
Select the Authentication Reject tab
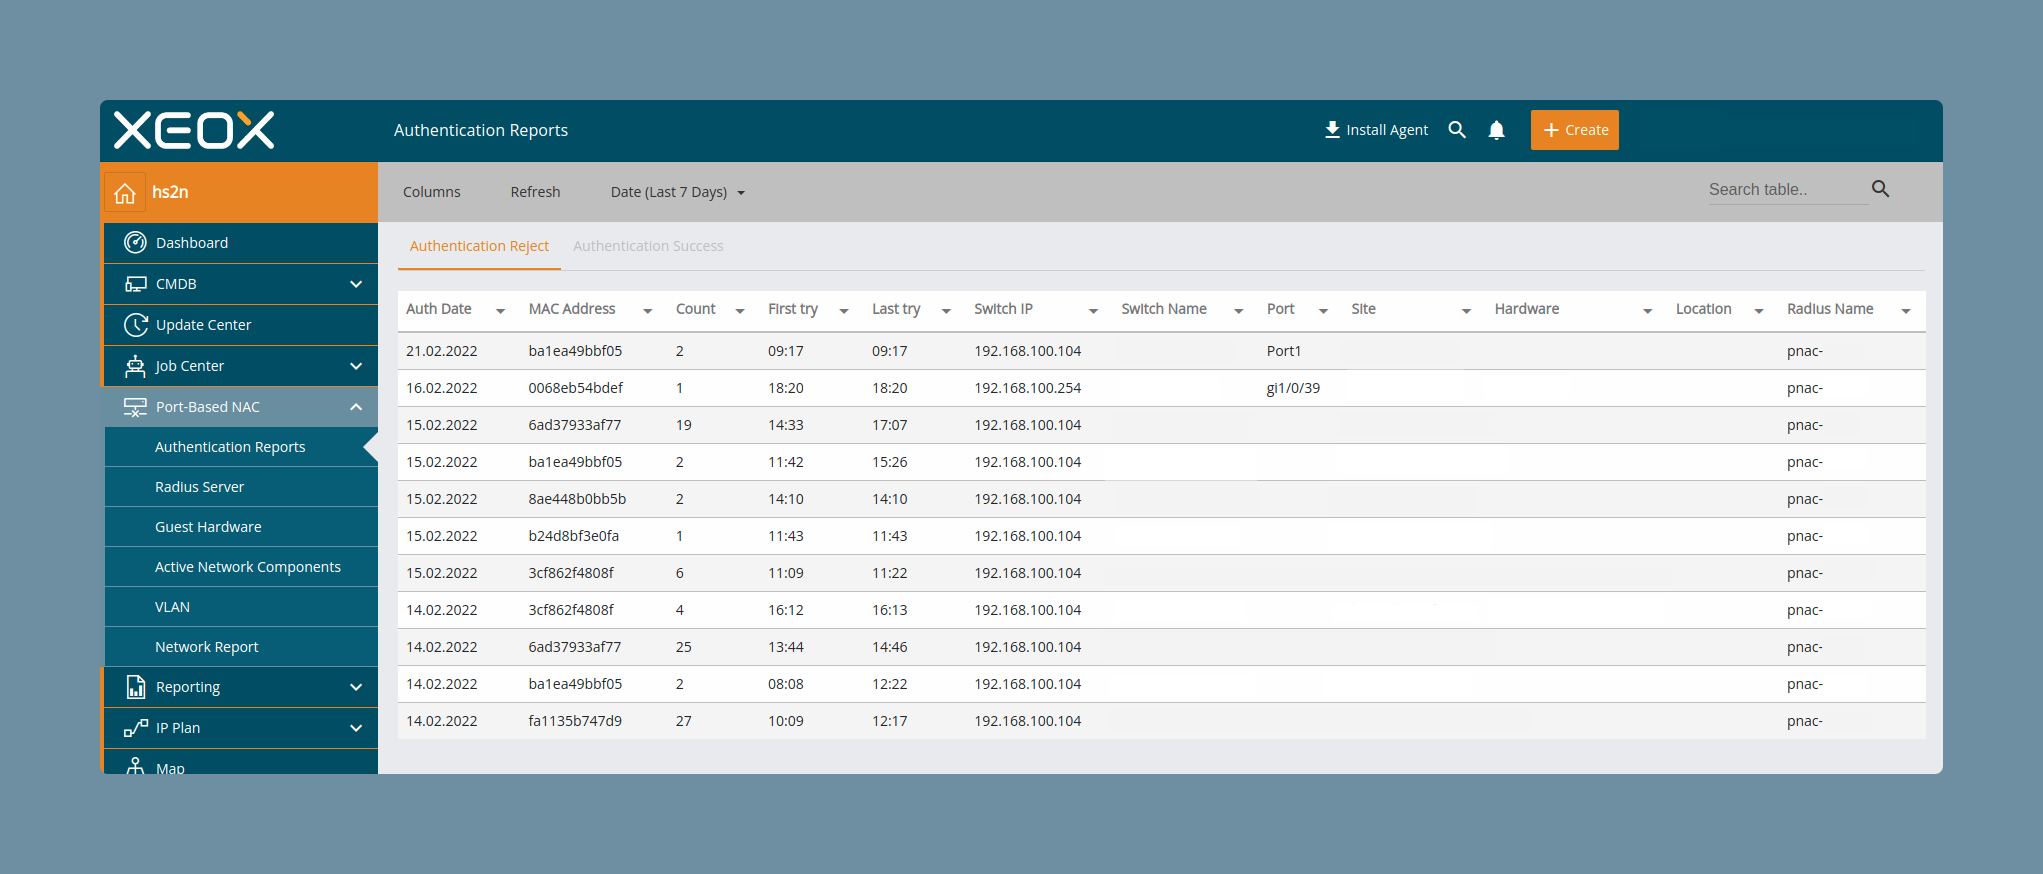[x=479, y=246]
